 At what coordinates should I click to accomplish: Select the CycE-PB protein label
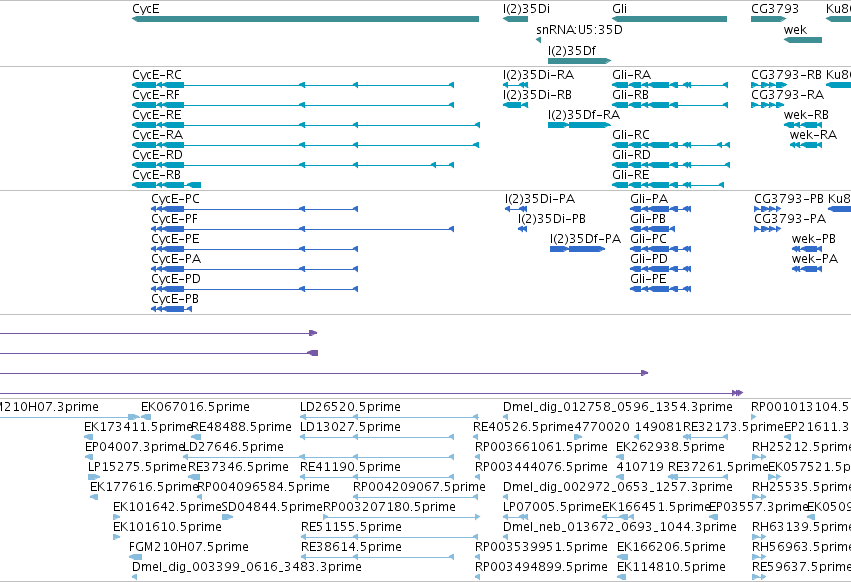click(175, 299)
